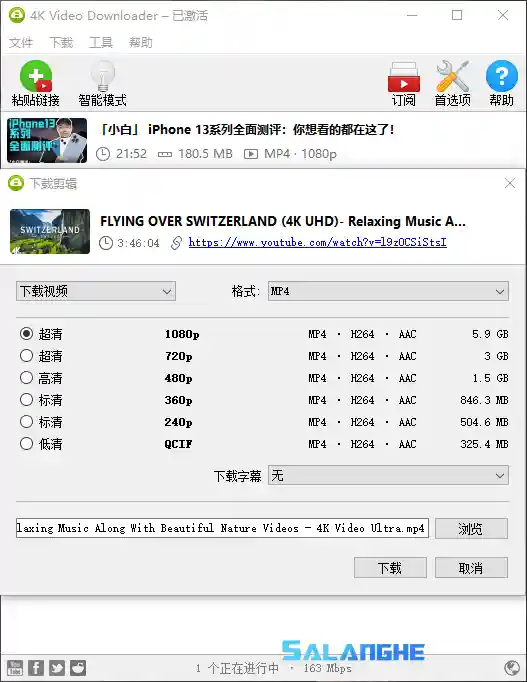Click the Browse (浏览) button
The height and width of the screenshot is (682, 527).
(x=471, y=528)
